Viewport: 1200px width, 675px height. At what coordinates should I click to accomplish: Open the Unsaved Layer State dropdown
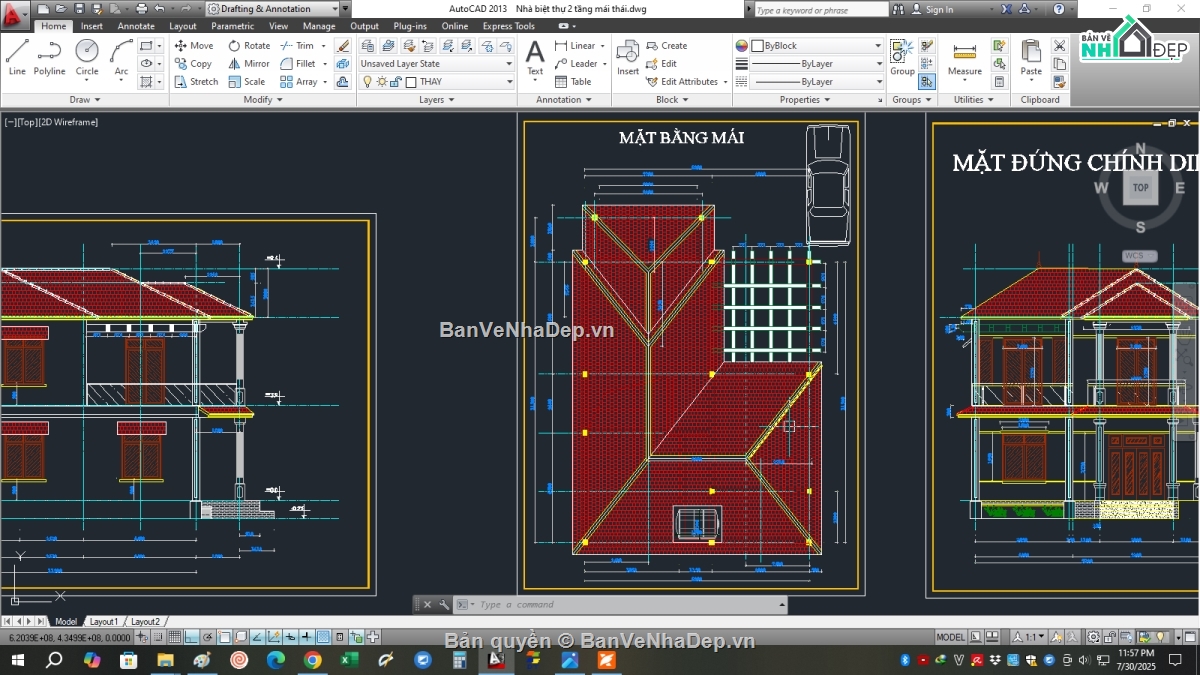tap(436, 63)
